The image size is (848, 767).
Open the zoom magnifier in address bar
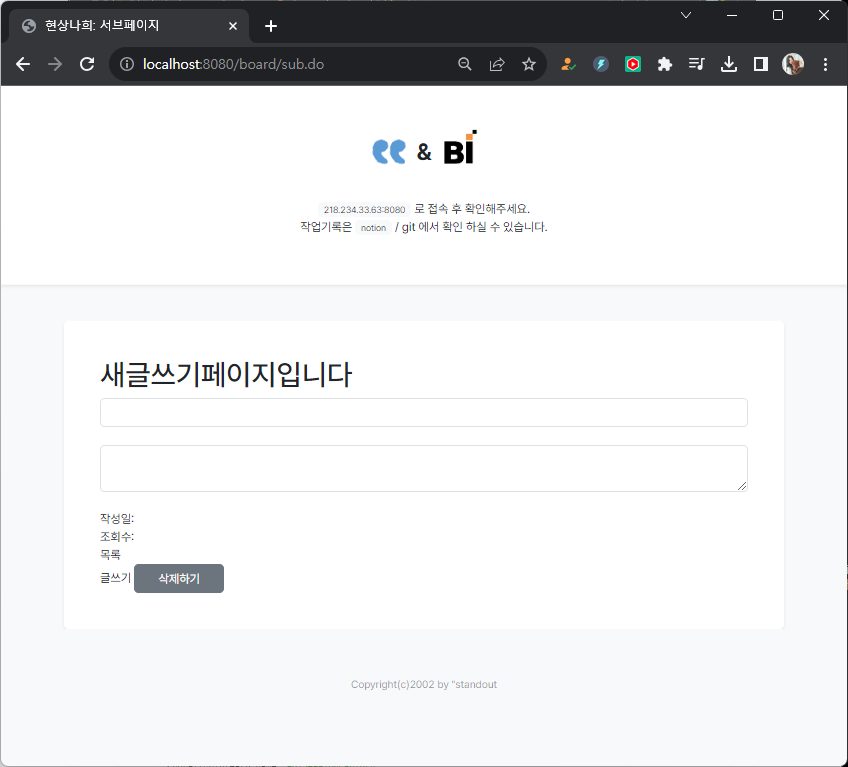(x=465, y=64)
